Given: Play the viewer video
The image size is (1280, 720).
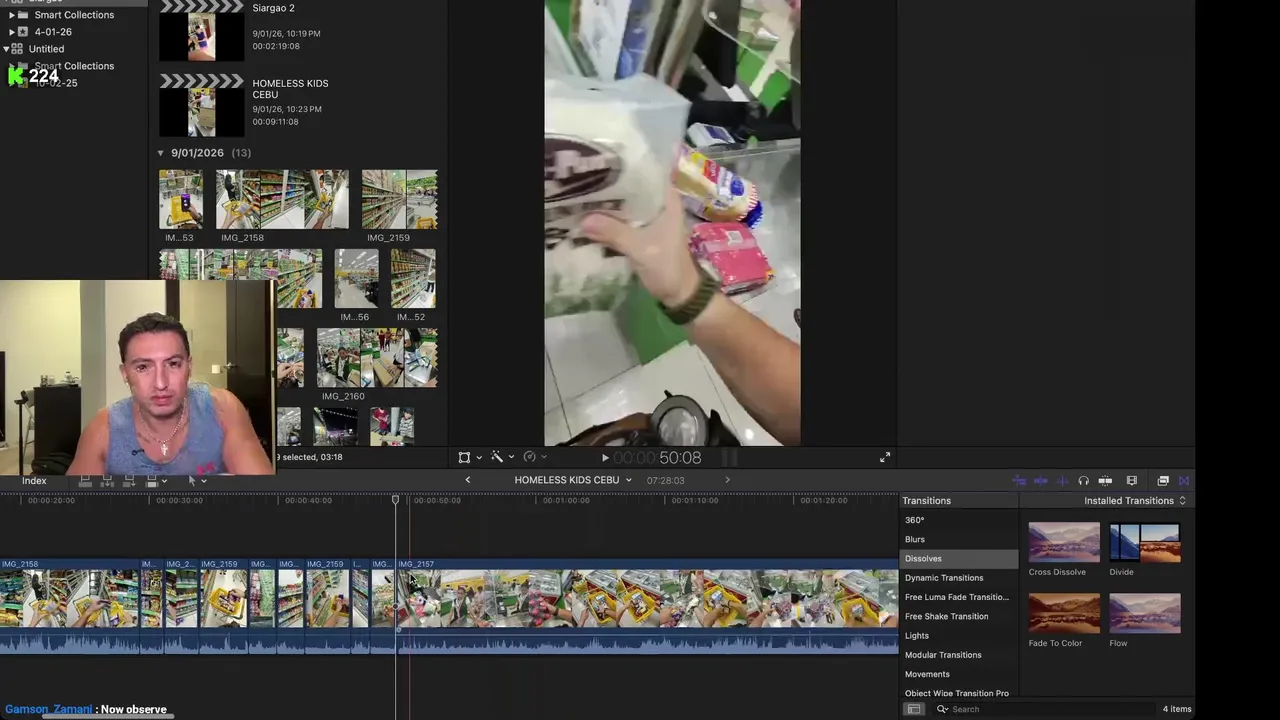Looking at the screenshot, I should (605, 458).
